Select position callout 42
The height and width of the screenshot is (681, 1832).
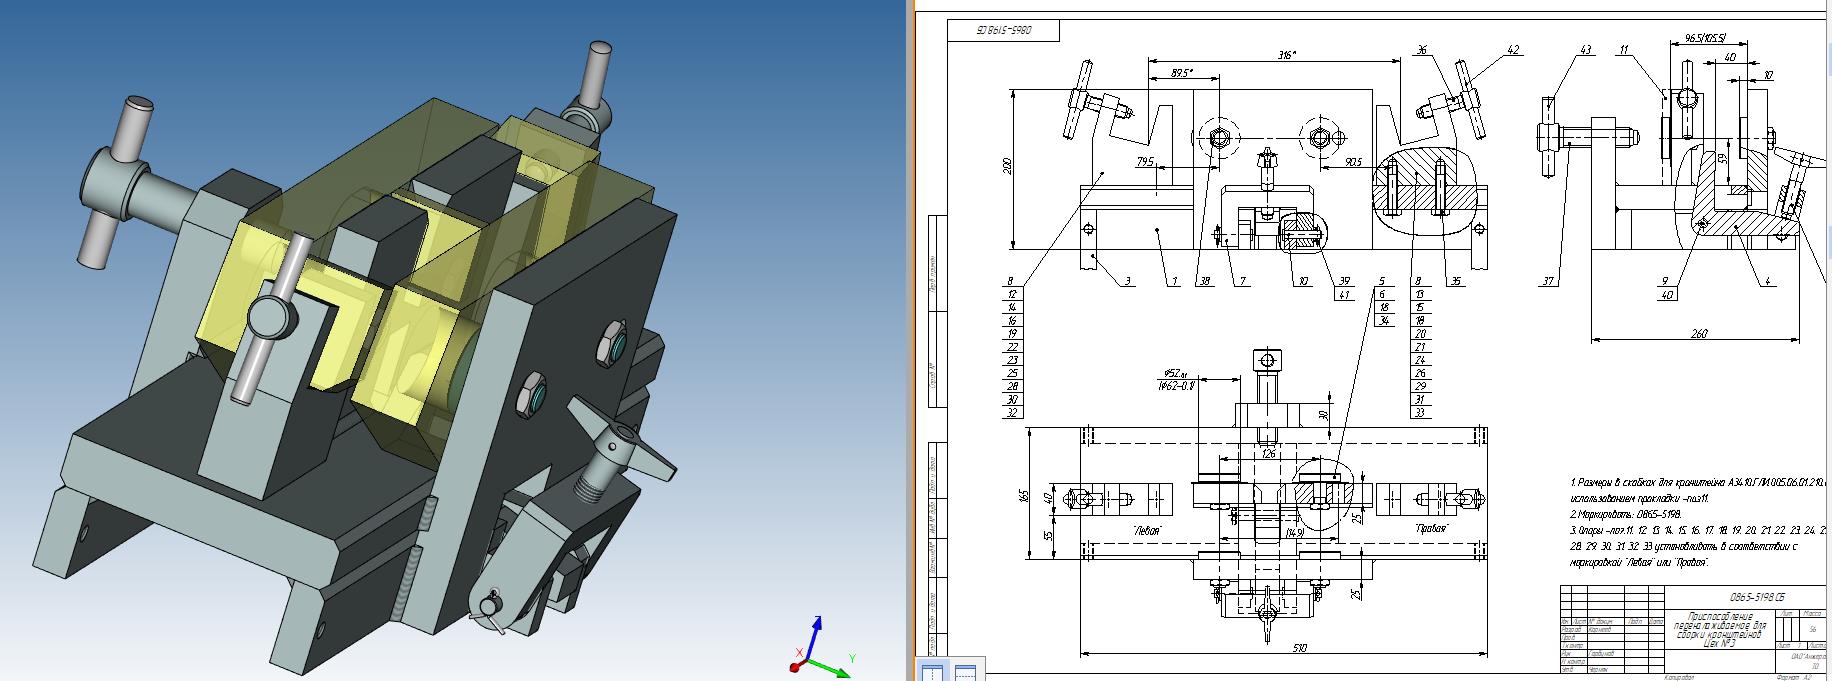[x=1512, y=50]
